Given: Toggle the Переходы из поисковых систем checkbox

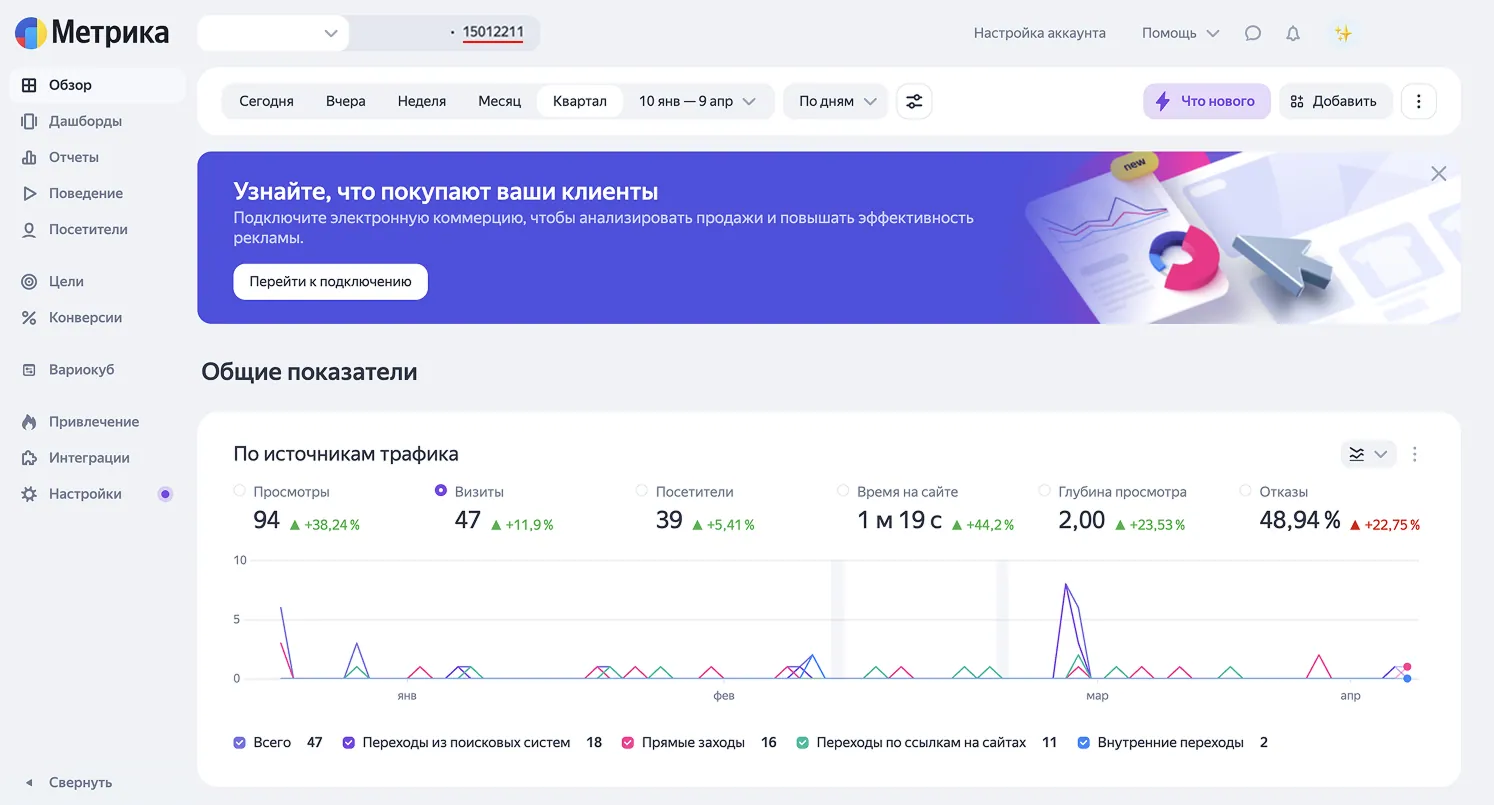Looking at the screenshot, I should 349,743.
